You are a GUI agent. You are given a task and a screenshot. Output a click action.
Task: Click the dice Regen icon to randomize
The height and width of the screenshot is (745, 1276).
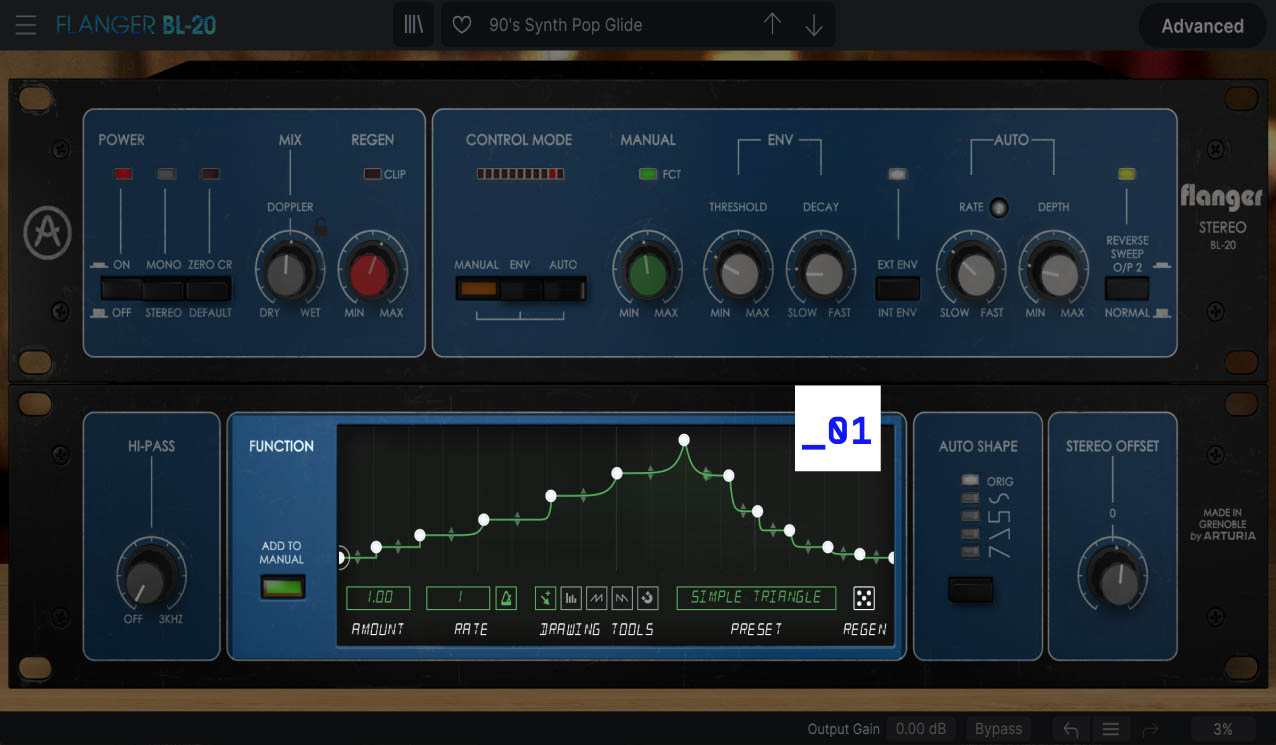[x=863, y=598]
